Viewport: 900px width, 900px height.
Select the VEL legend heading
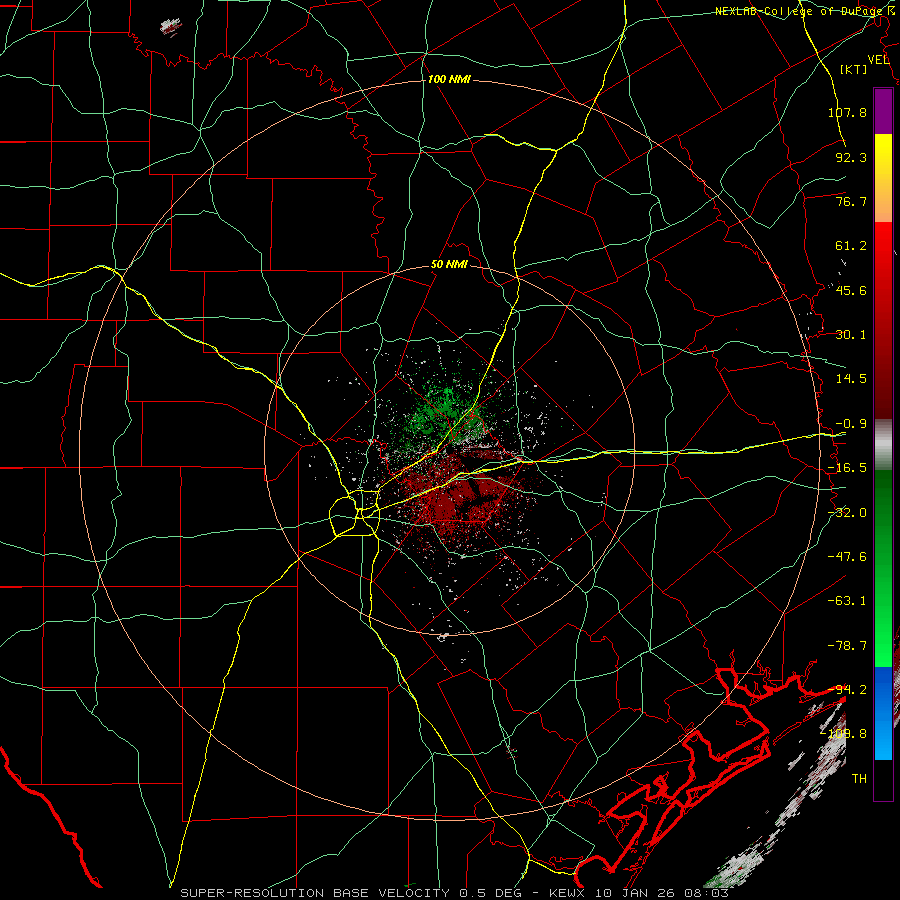[878, 60]
